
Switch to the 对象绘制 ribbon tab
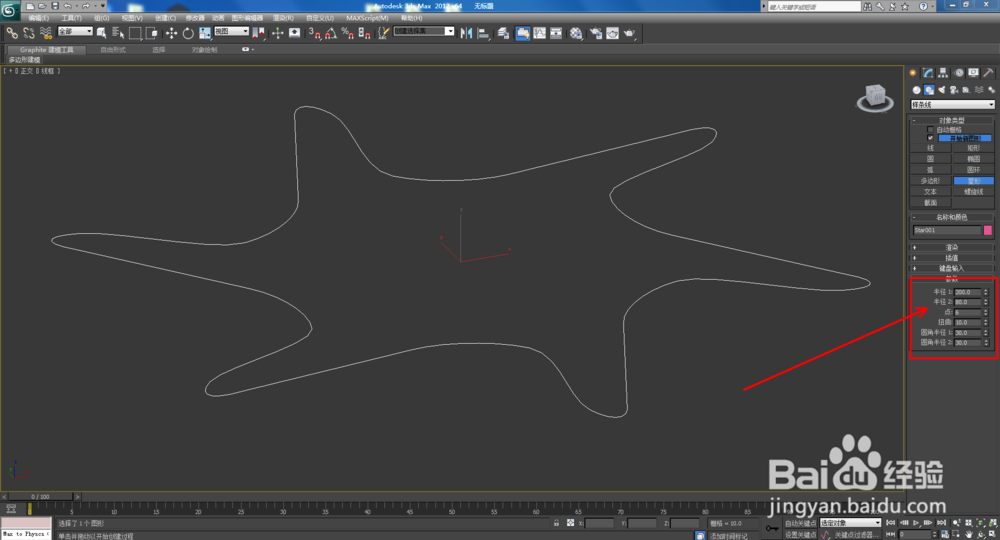[x=204, y=50]
